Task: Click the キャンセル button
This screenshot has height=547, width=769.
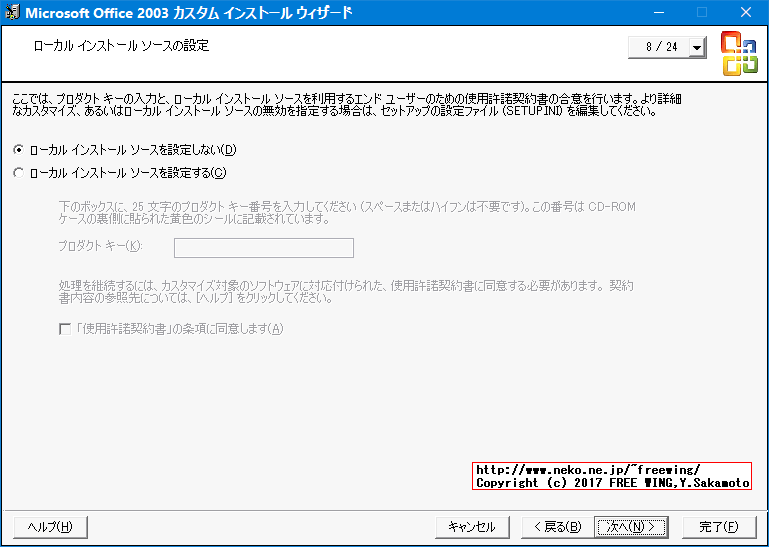Action: point(472,527)
